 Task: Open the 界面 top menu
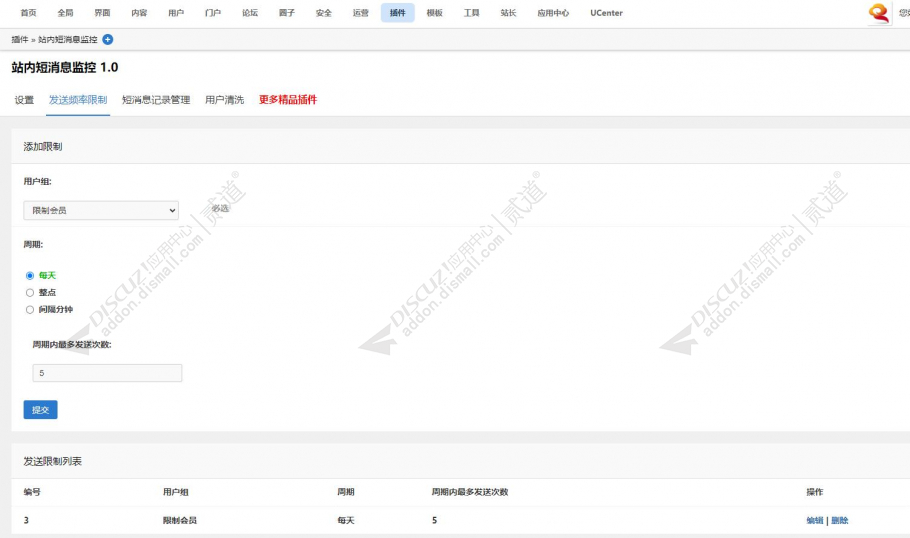tap(102, 13)
